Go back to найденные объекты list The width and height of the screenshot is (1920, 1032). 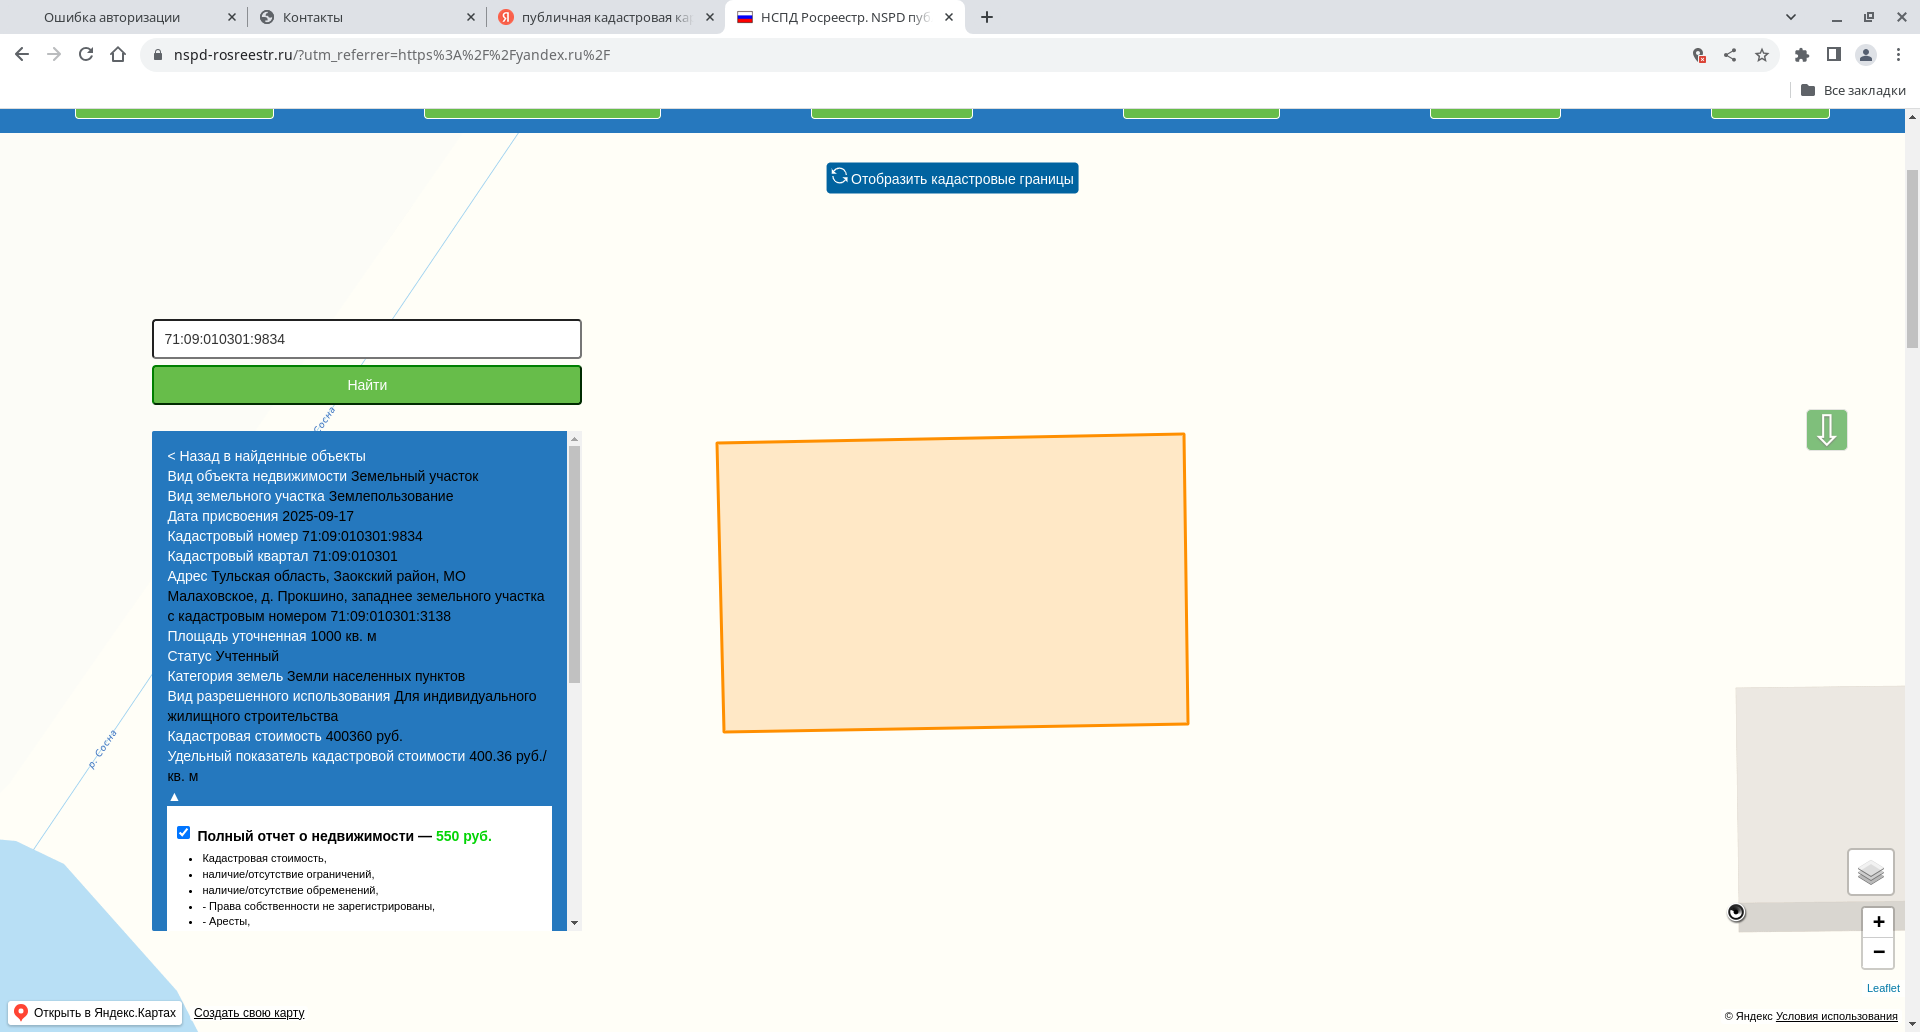coord(266,456)
